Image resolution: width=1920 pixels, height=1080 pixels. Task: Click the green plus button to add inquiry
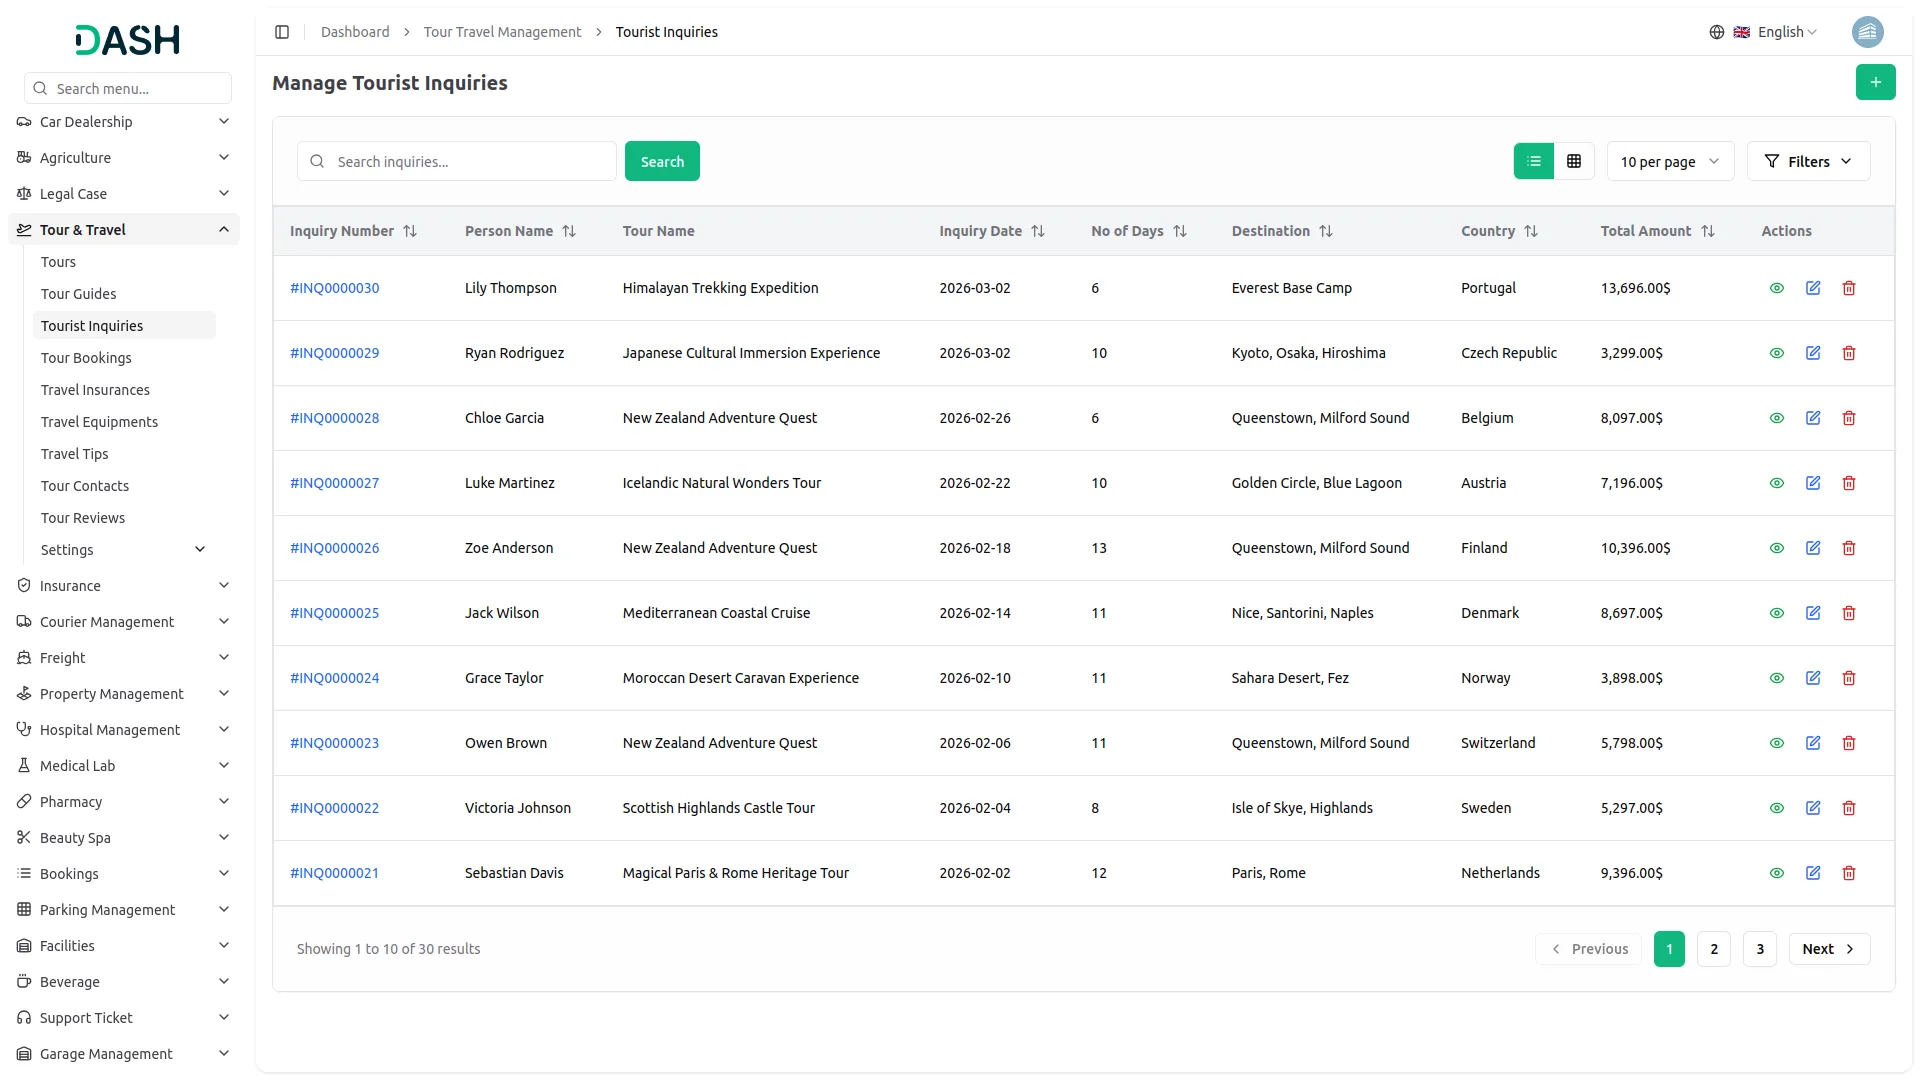pyautogui.click(x=1876, y=82)
